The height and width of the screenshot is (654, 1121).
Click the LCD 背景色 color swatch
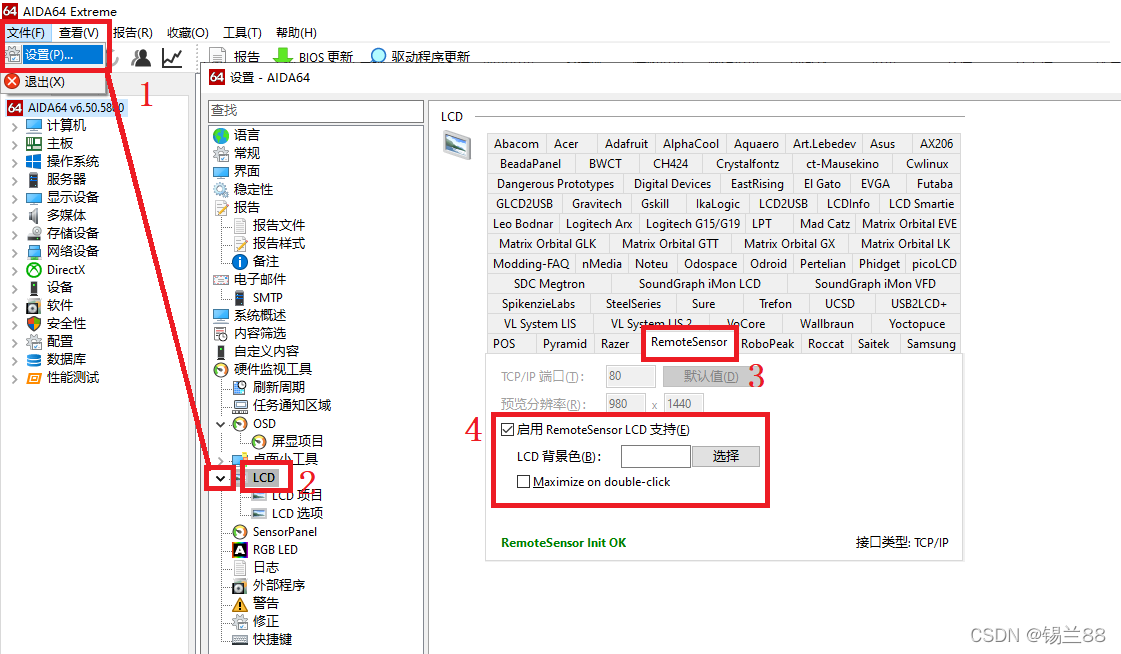click(x=656, y=456)
